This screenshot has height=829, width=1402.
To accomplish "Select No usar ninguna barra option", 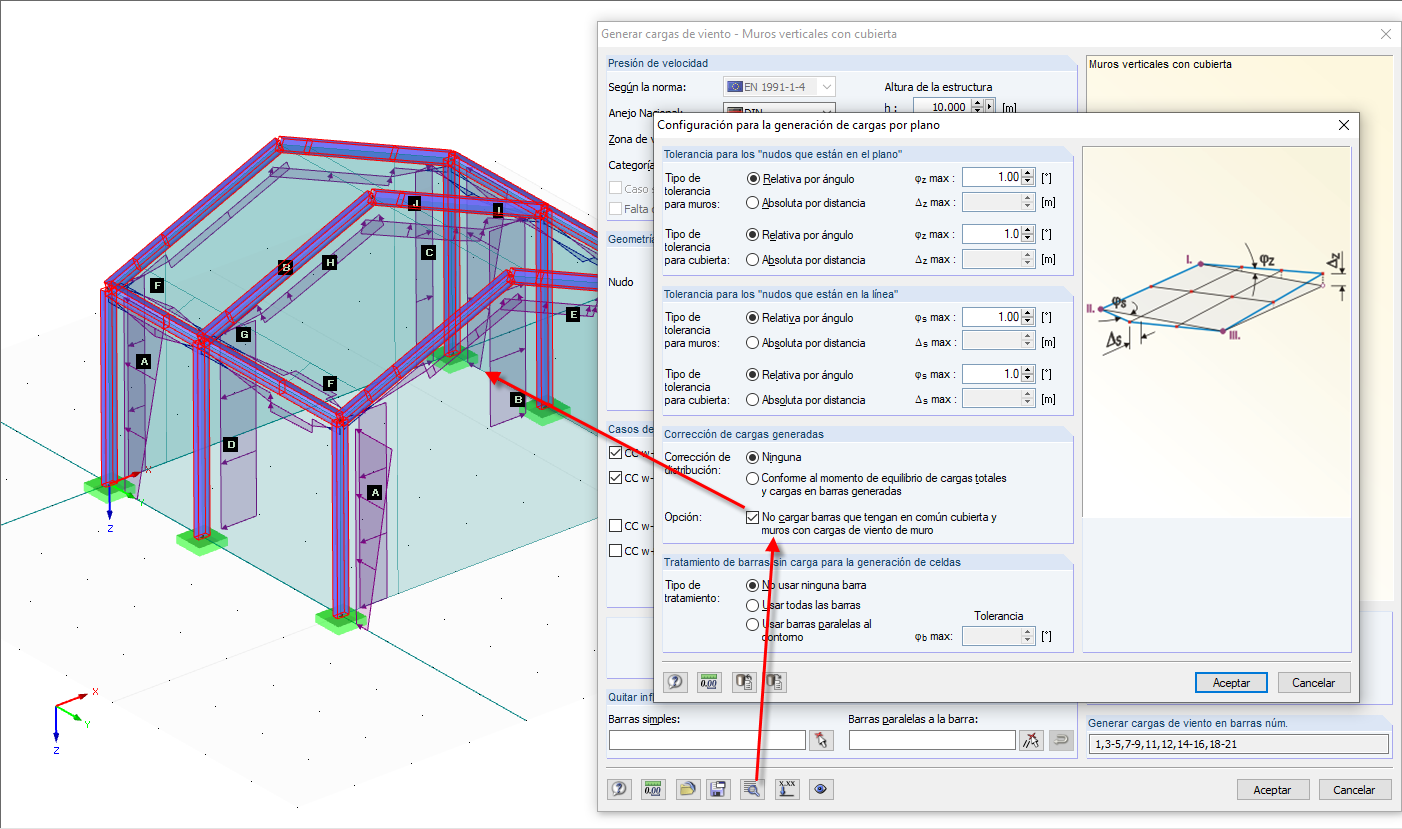I will pyautogui.click(x=753, y=585).
